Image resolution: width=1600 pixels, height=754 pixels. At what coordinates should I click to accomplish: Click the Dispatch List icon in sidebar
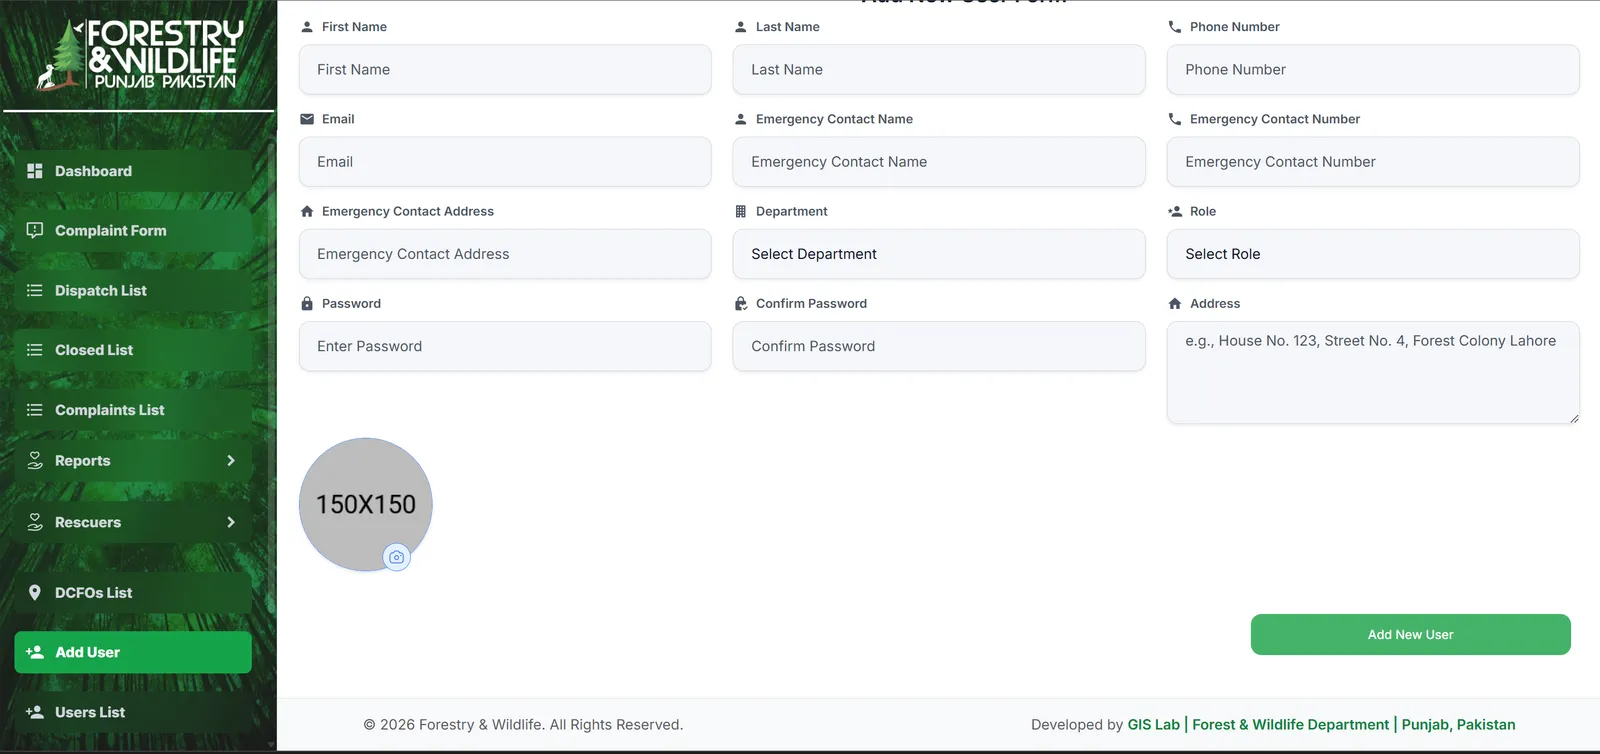coord(35,290)
